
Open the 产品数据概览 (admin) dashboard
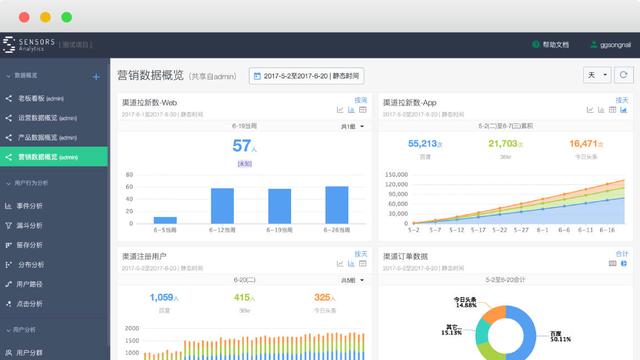(x=47, y=138)
